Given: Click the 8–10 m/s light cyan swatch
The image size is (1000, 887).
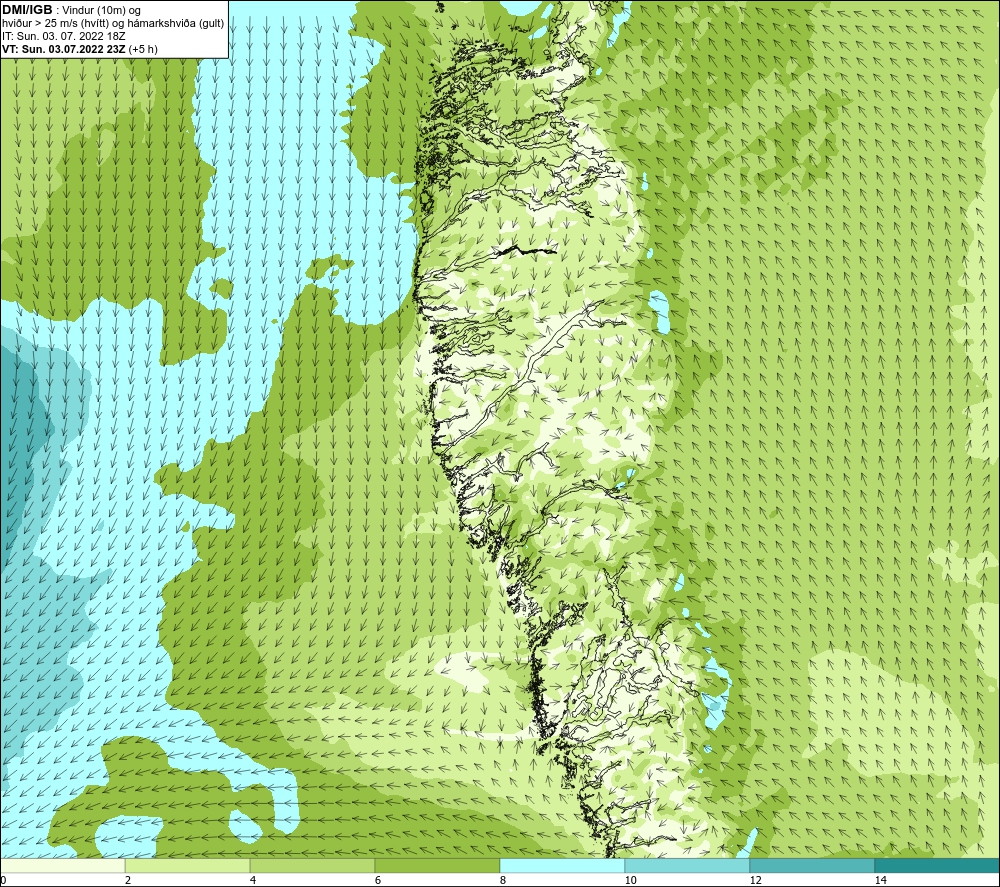Looking at the screenshot, I should click(x=562, y=865).
